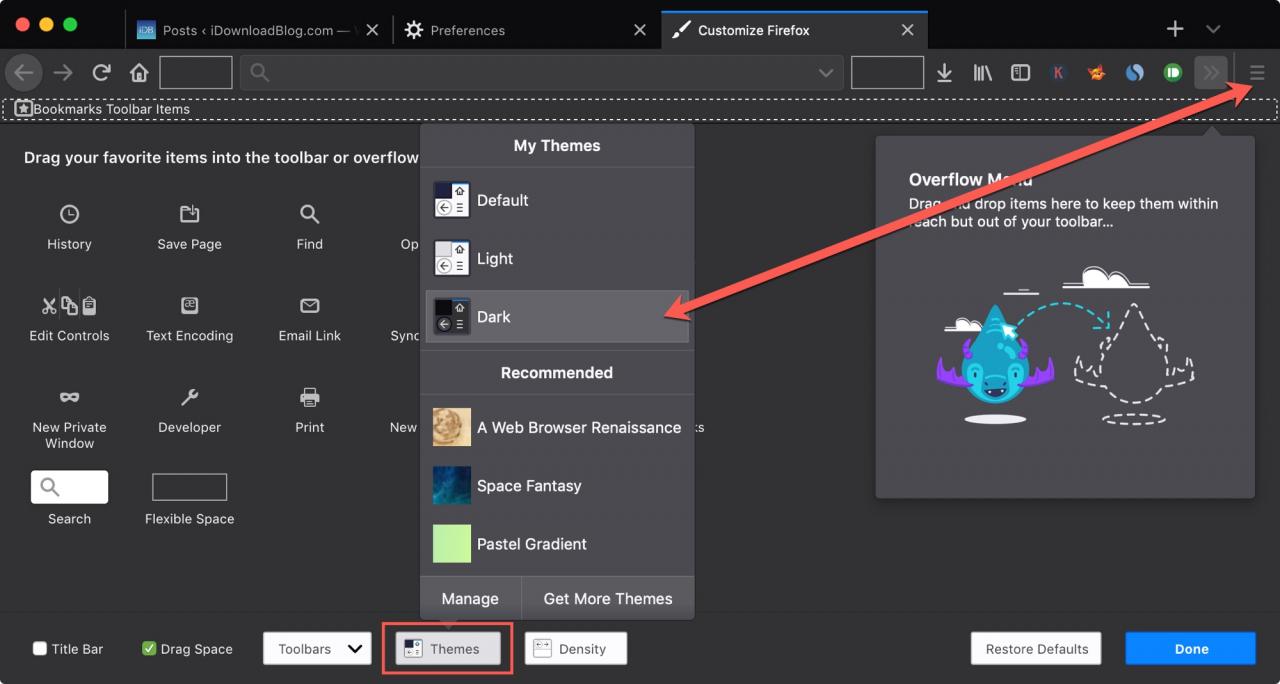Screen dimensions: 1280x684
Task: Open the Density dropdown button
Action: click(x=576, y=648)
